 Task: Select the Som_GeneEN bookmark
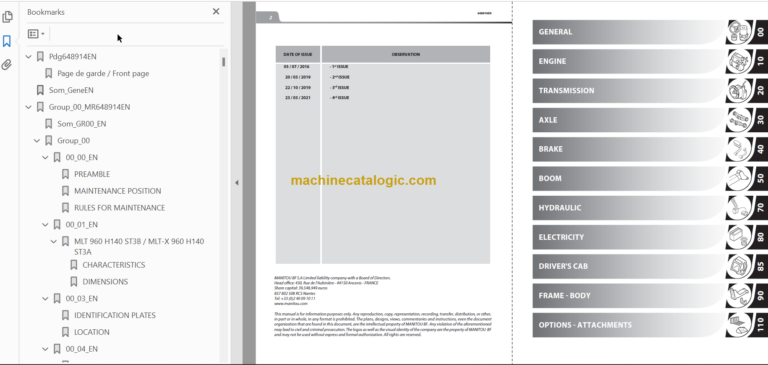71,90
